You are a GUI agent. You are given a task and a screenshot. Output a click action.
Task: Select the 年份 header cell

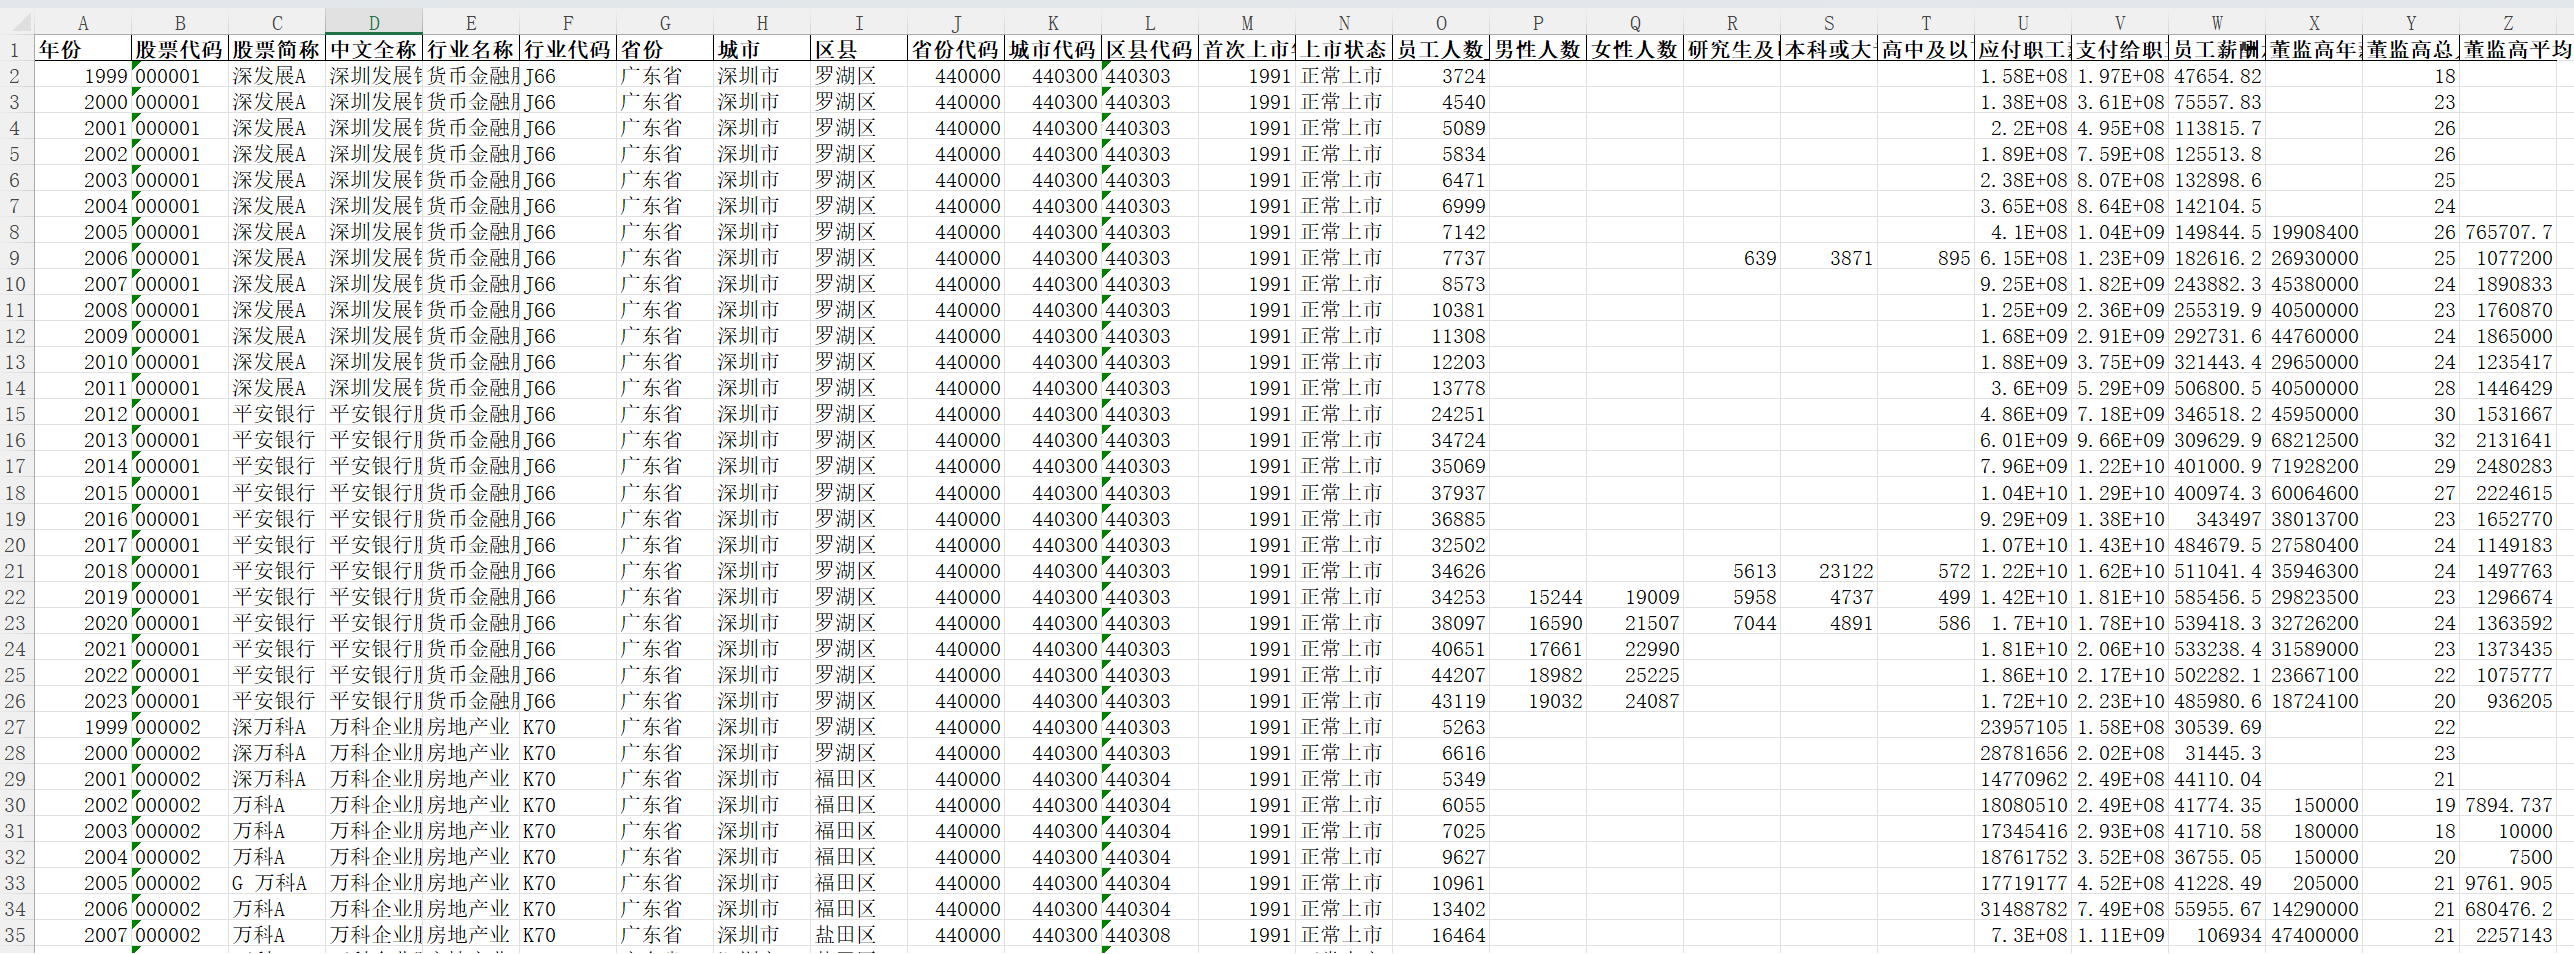pyautogui.click(x=83, y=49)
